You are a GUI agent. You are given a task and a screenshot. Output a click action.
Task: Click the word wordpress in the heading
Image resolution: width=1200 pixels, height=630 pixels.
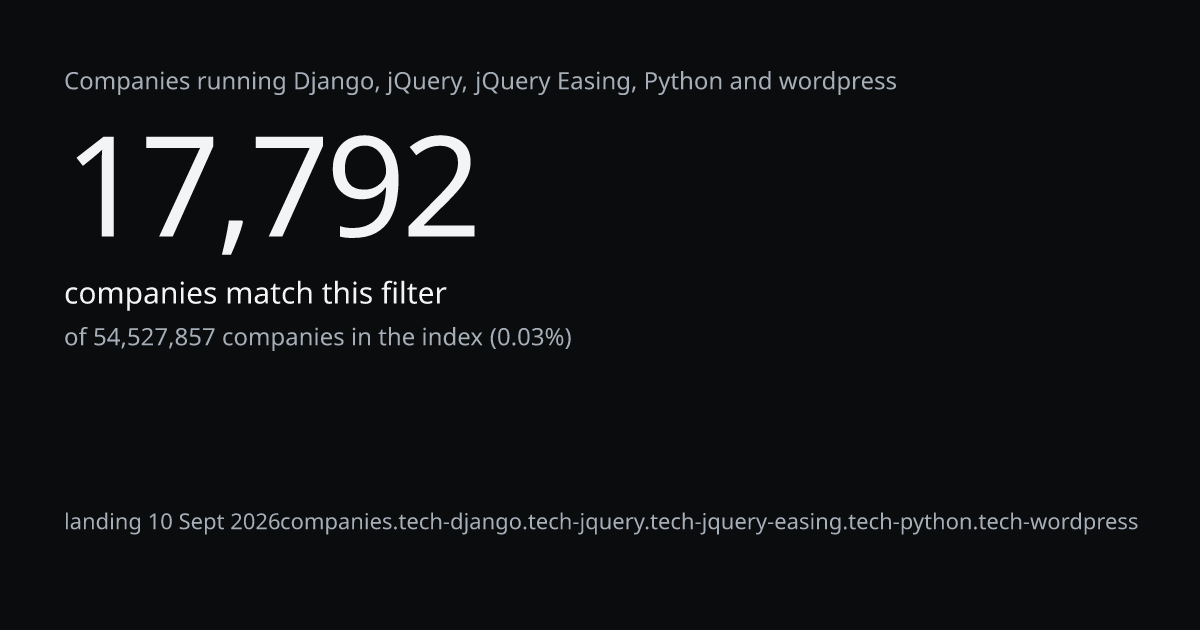(833, 82)
